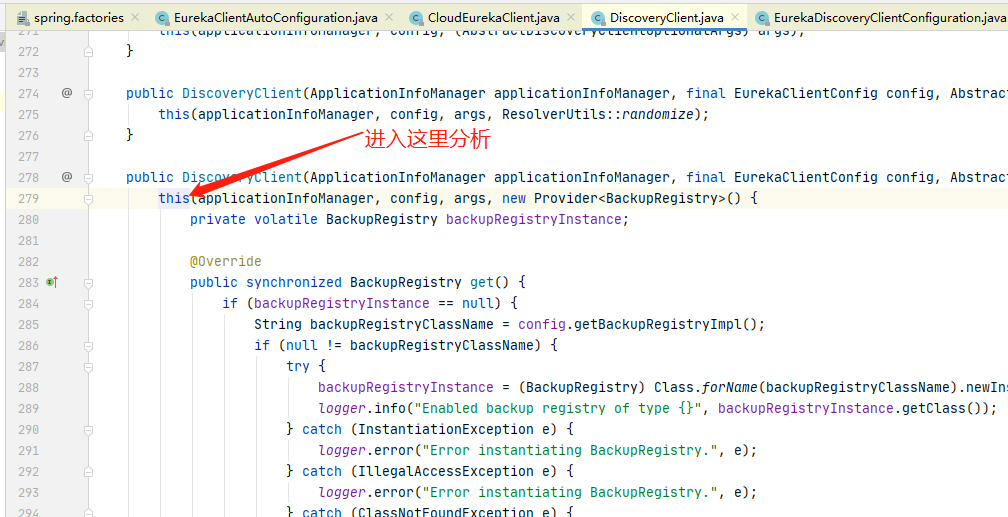This screenshot has width=1008, height=517.
Task: Click the class icon on DiscoveryClient.java tab
Action: (598, 18)
